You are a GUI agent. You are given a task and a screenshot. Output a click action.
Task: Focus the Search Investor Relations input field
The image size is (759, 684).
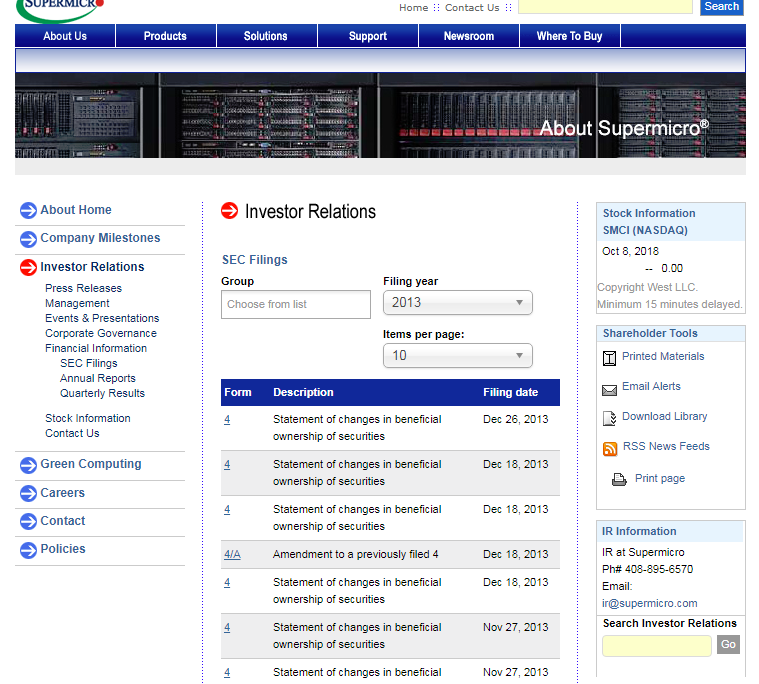pos(656,646)
